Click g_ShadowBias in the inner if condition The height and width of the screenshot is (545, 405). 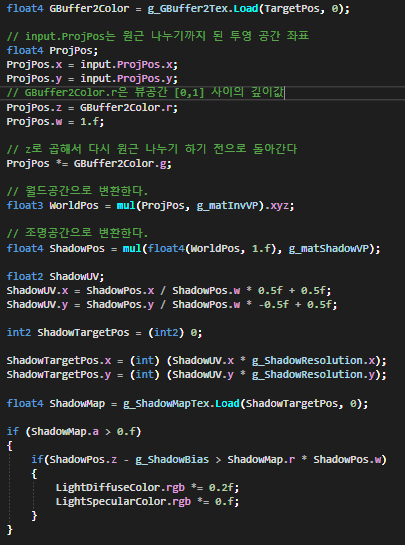(172, 460)
